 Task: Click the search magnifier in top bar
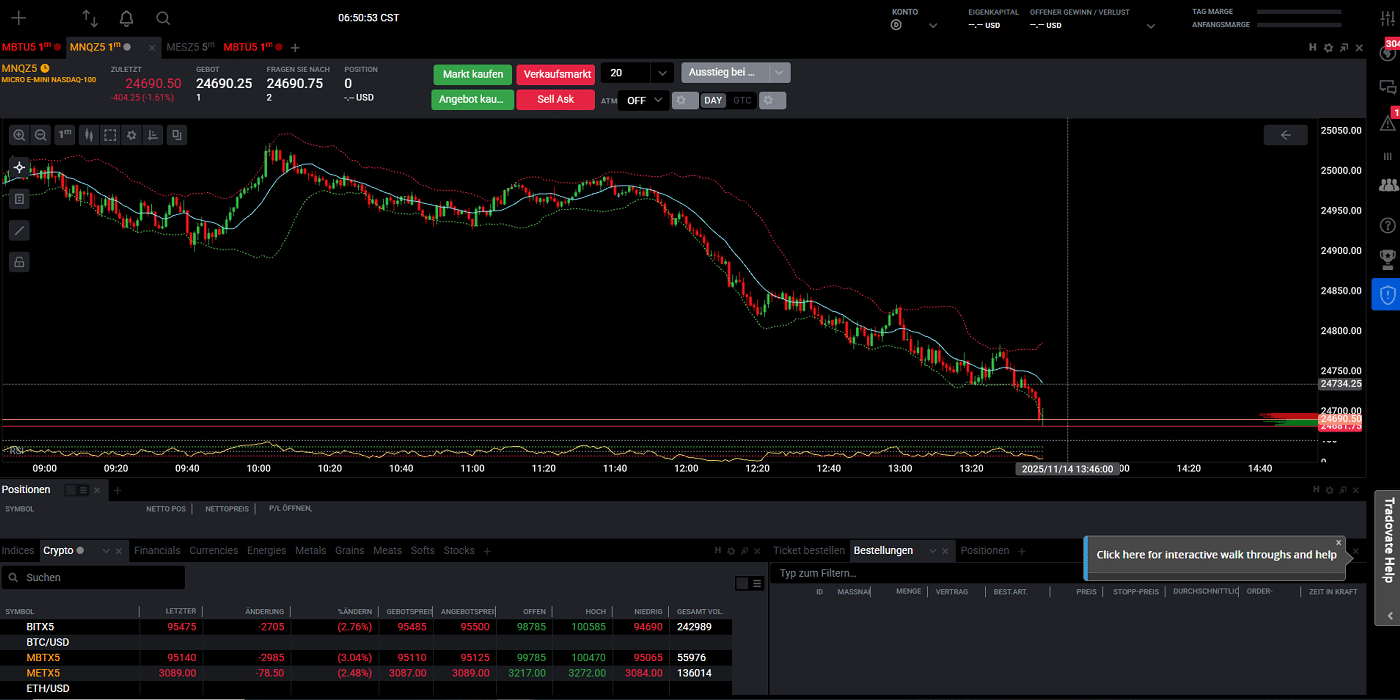pyautogui.click(x=163, y=18)
